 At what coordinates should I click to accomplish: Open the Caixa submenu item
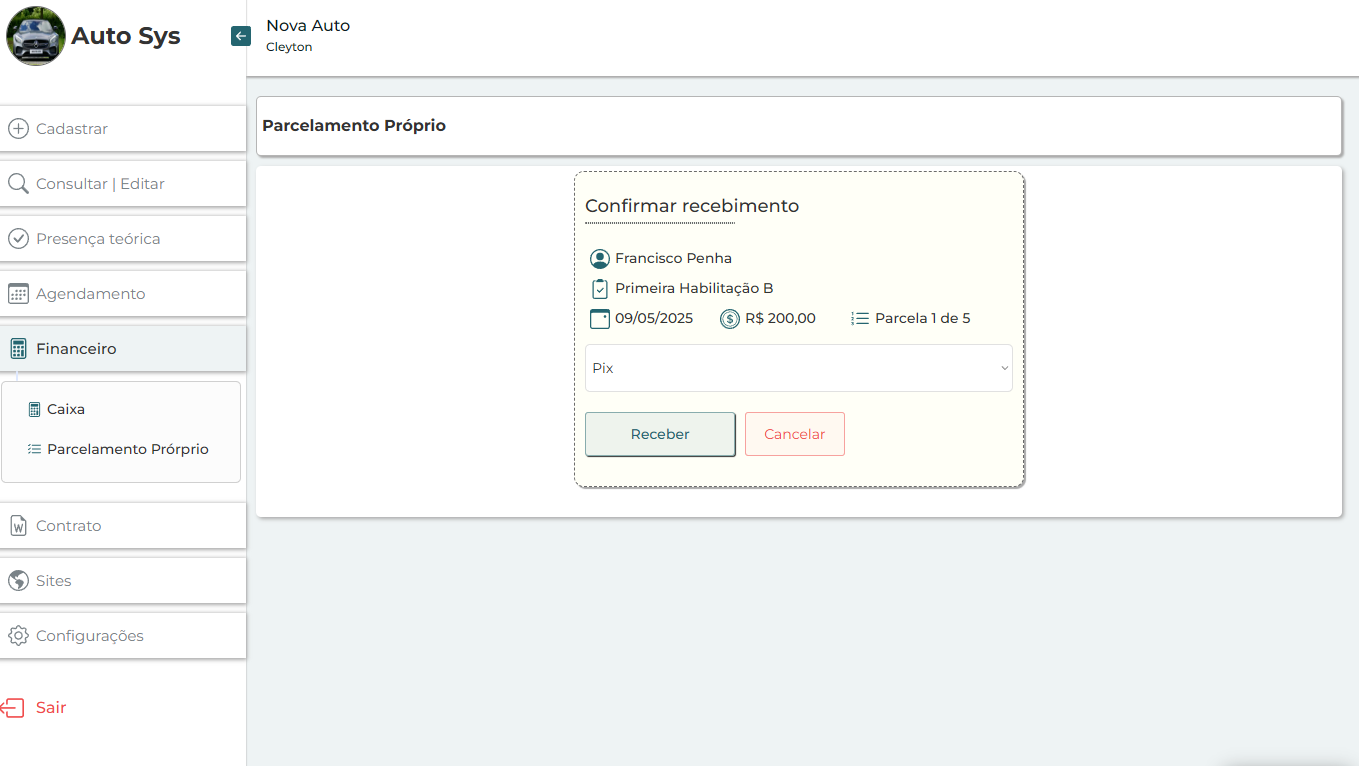pos(66,409)
